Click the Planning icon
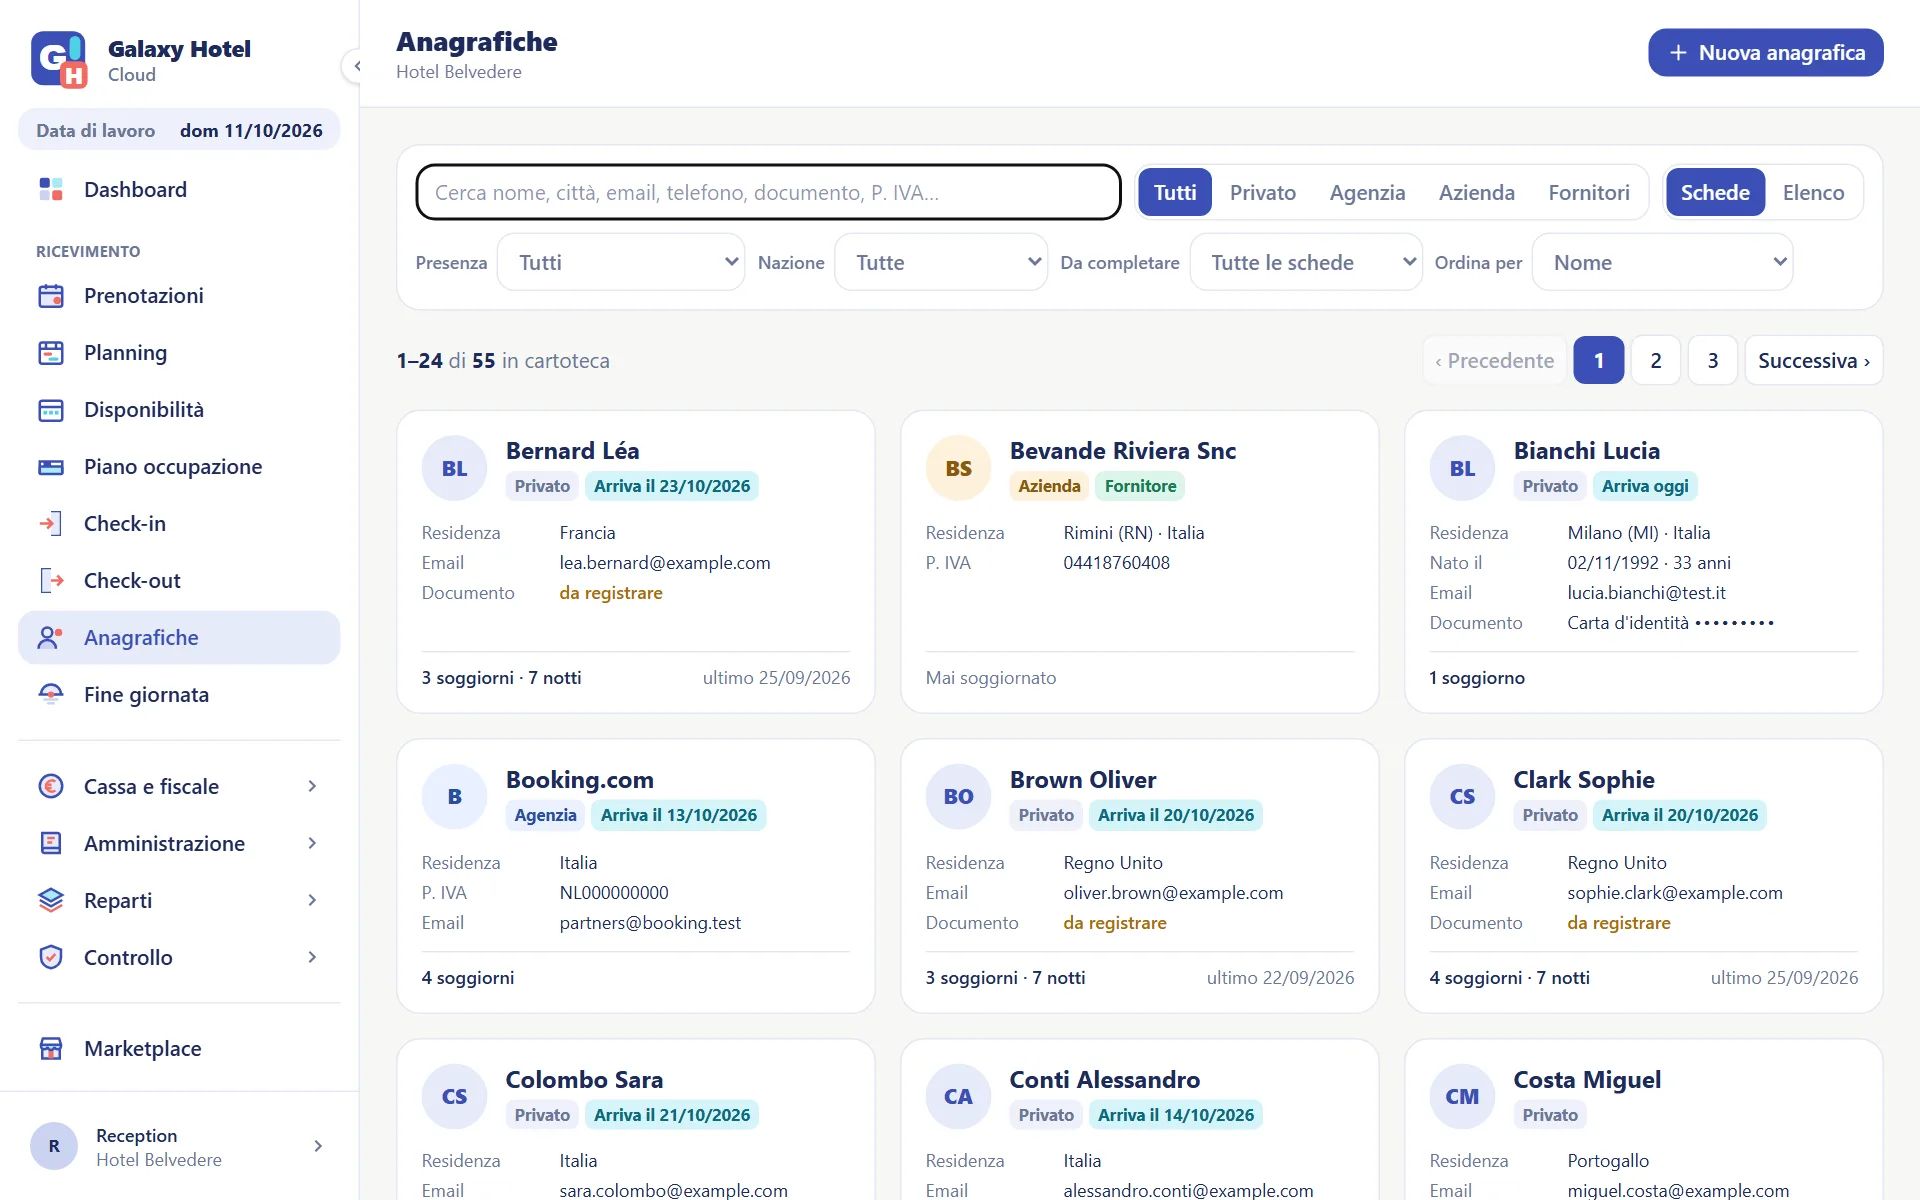This screenshot has height=1200, width=1920. (x=51, y=352)
